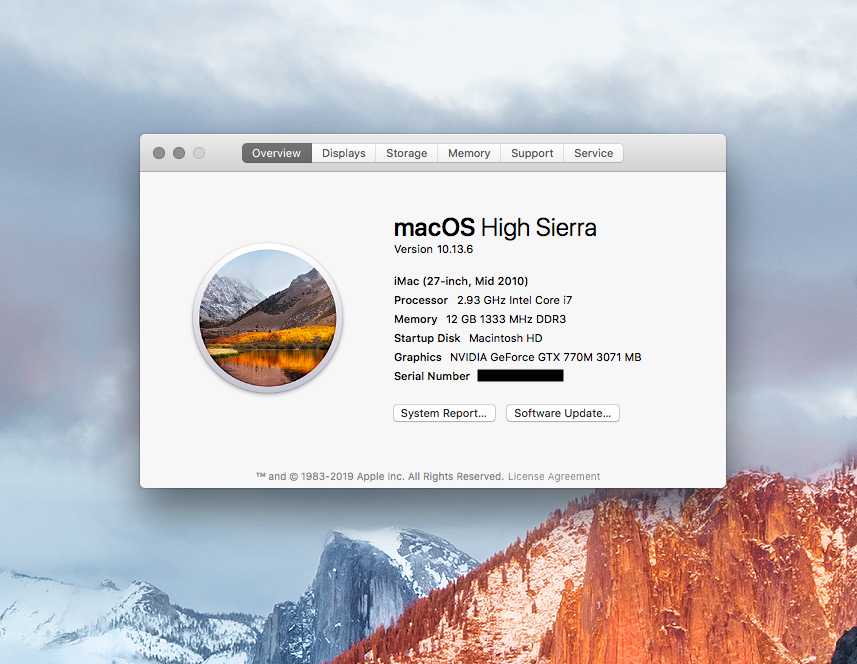857x664 pixels.
Task: Open the Storage tab
Action: point(407,153)
